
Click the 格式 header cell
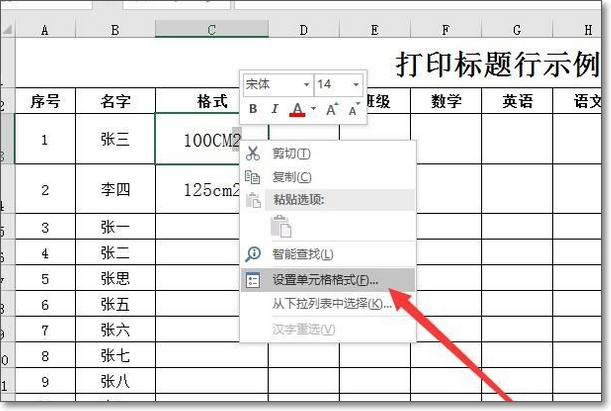[x=212, y=101]
